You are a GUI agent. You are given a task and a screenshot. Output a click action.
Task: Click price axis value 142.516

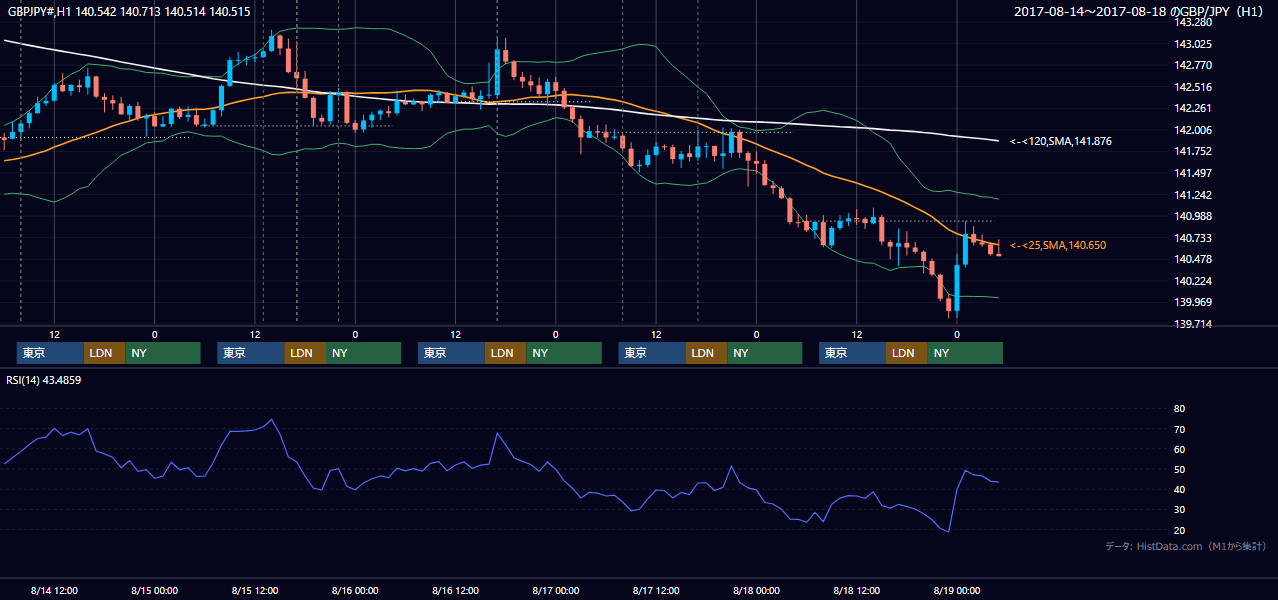tap(1193, 87)
